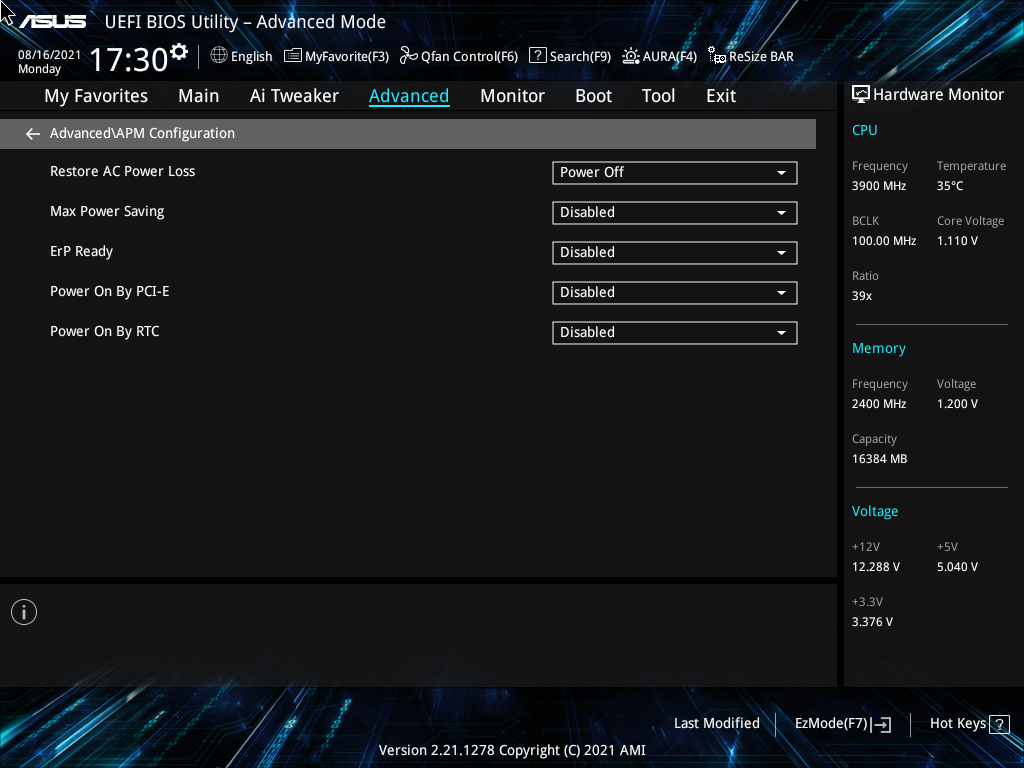Select the Power On By PCI-E label

[x=110, y=291]
